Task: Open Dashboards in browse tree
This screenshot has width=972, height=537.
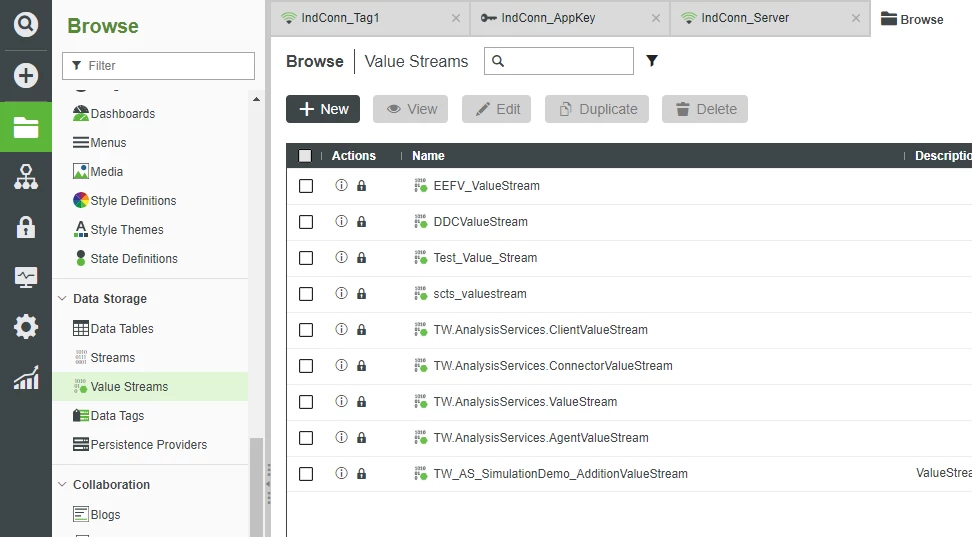Action: 115,113
